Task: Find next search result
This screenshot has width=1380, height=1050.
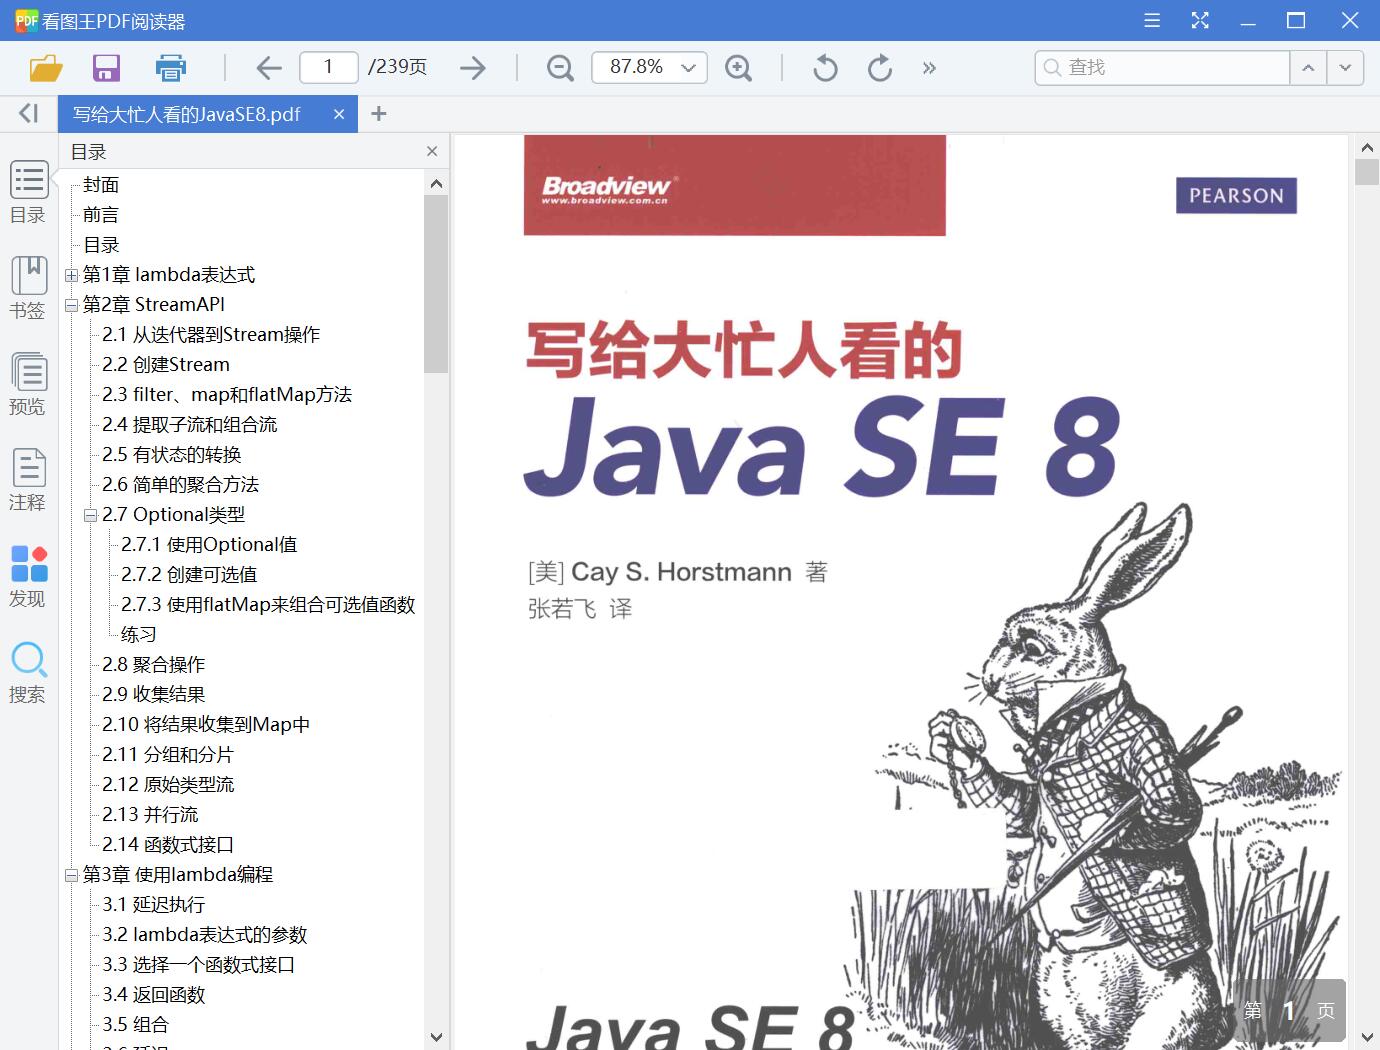Action: (x=1345, y=67)
